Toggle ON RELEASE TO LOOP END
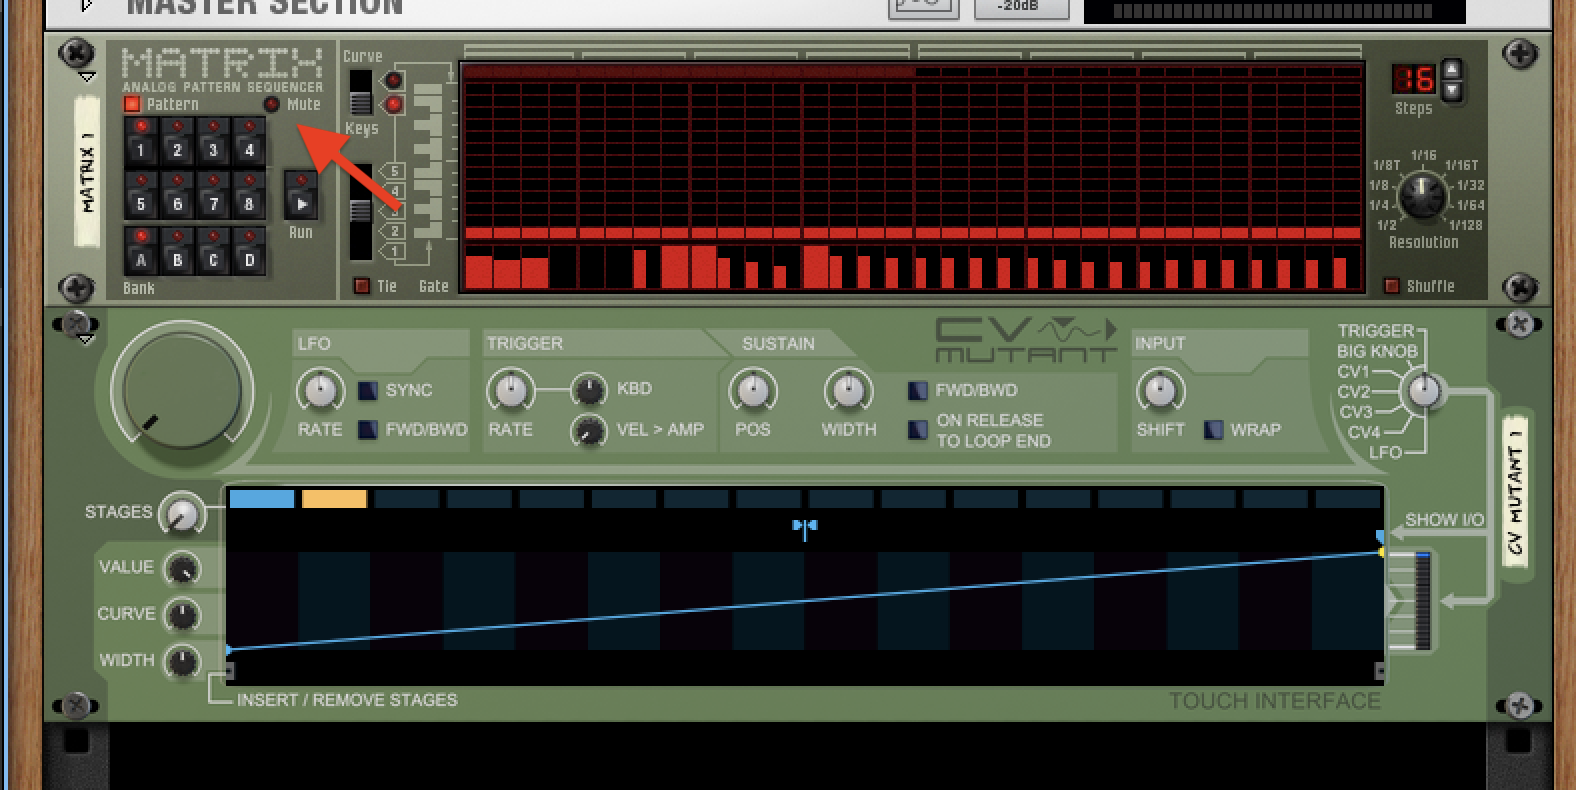Image resolution: width=1576 pixels, height=790 pixels. point(917,430)
